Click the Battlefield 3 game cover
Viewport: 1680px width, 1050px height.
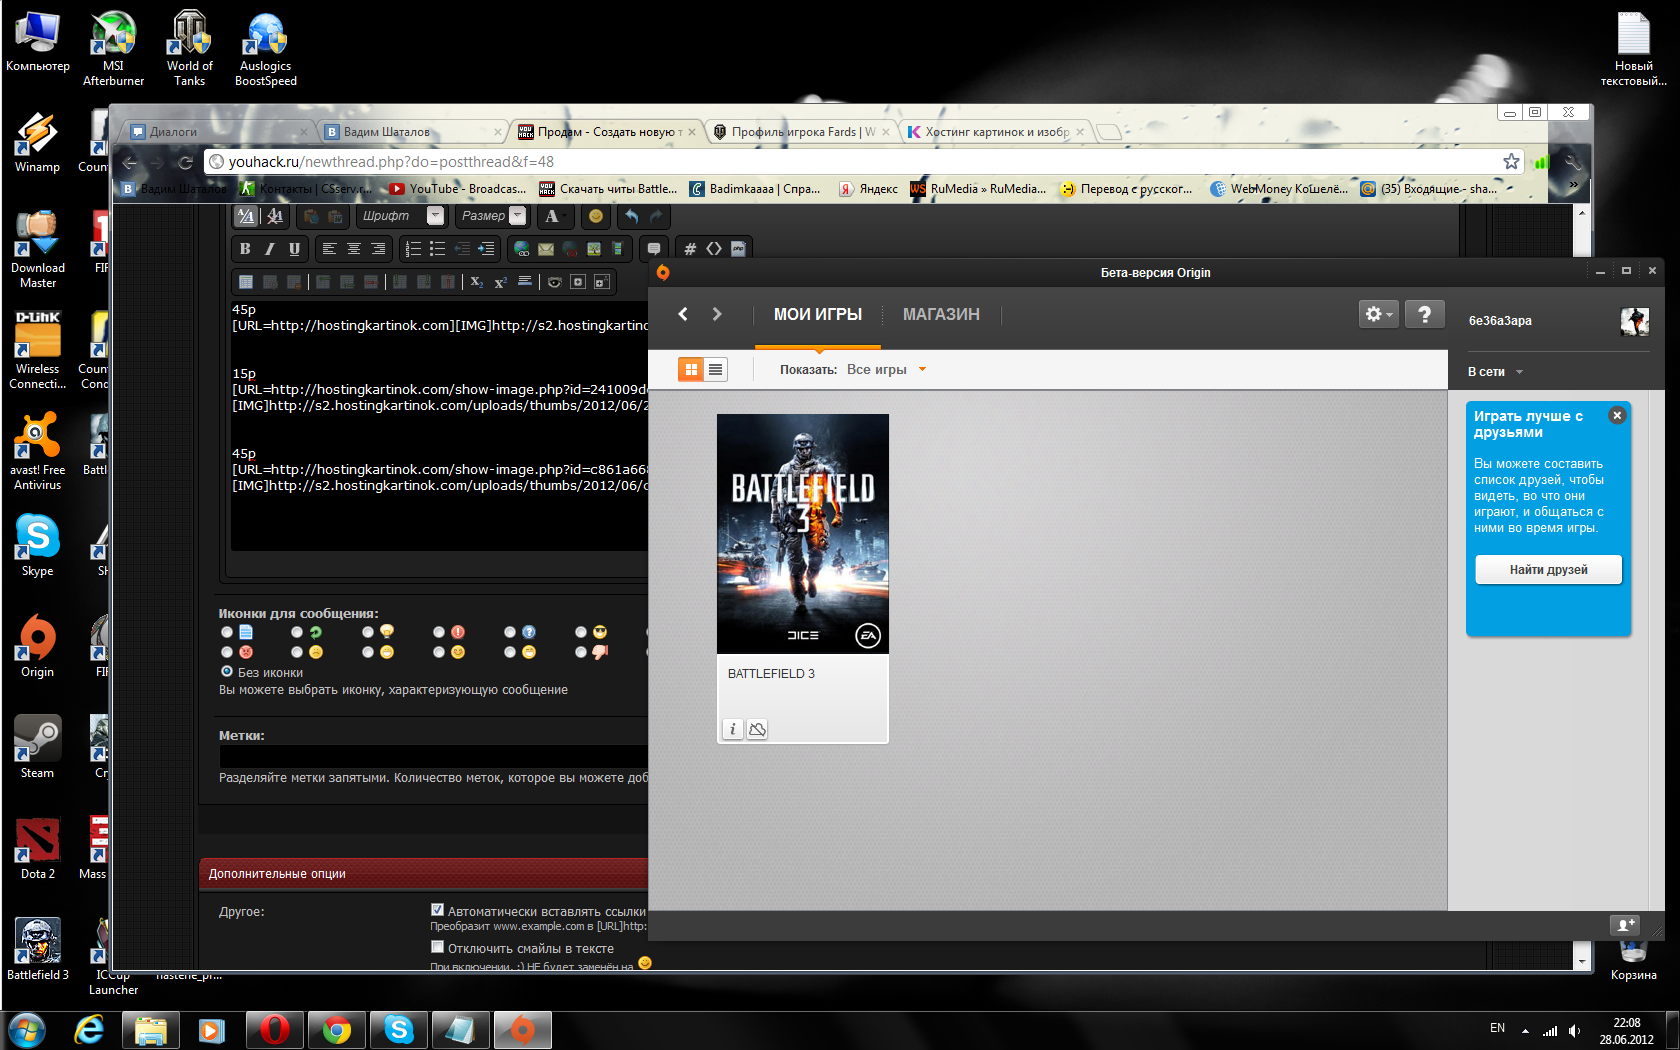point(802,533)
